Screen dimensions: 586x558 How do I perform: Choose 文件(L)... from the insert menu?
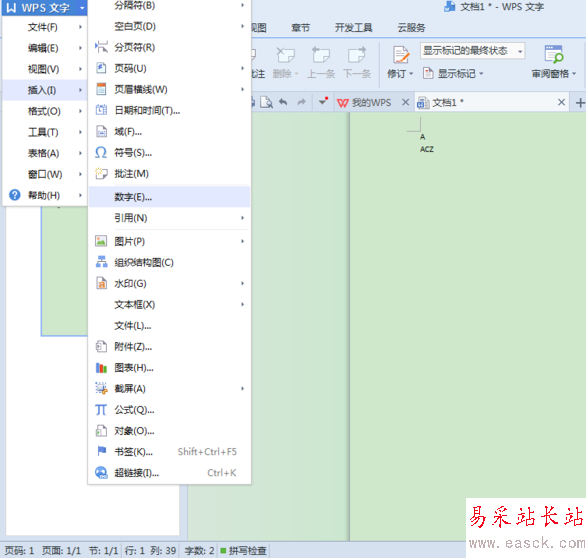pos(169,326)
